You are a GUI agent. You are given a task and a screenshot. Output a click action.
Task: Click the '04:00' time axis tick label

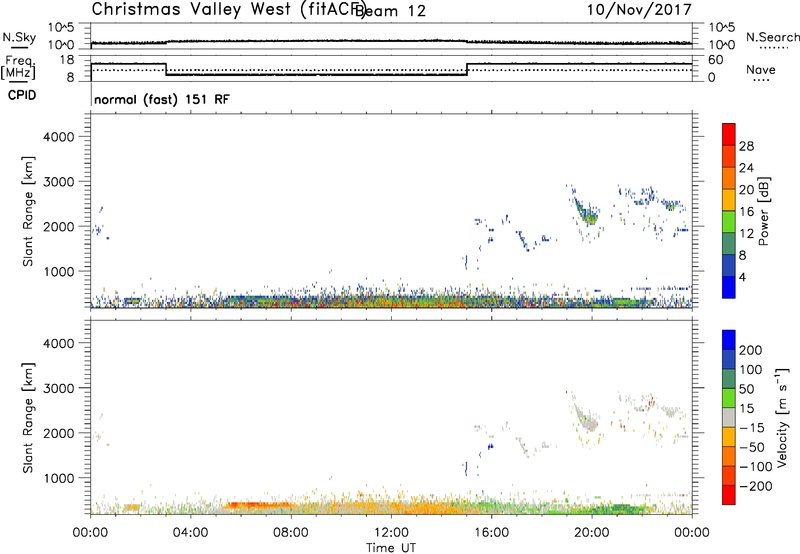point(190,532)
